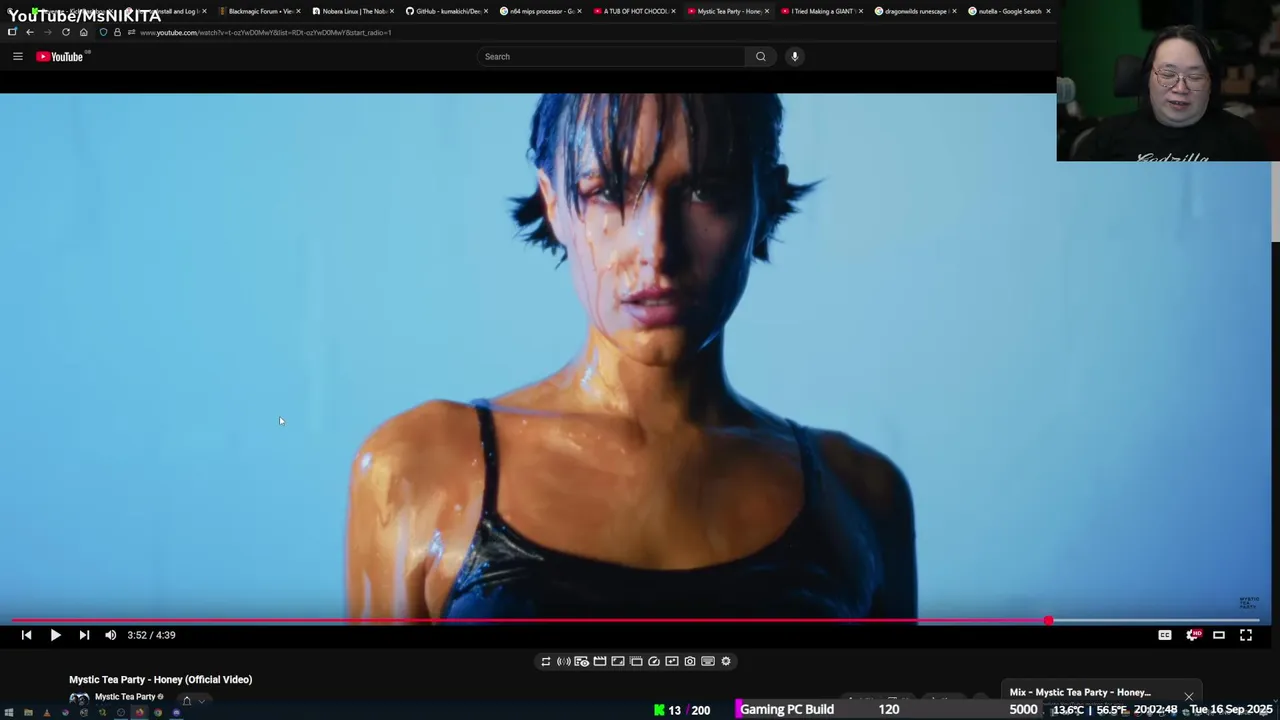Open enhancer toolbar settings gear
This screenshot has width=1280, height=720.
click(726, 661)
